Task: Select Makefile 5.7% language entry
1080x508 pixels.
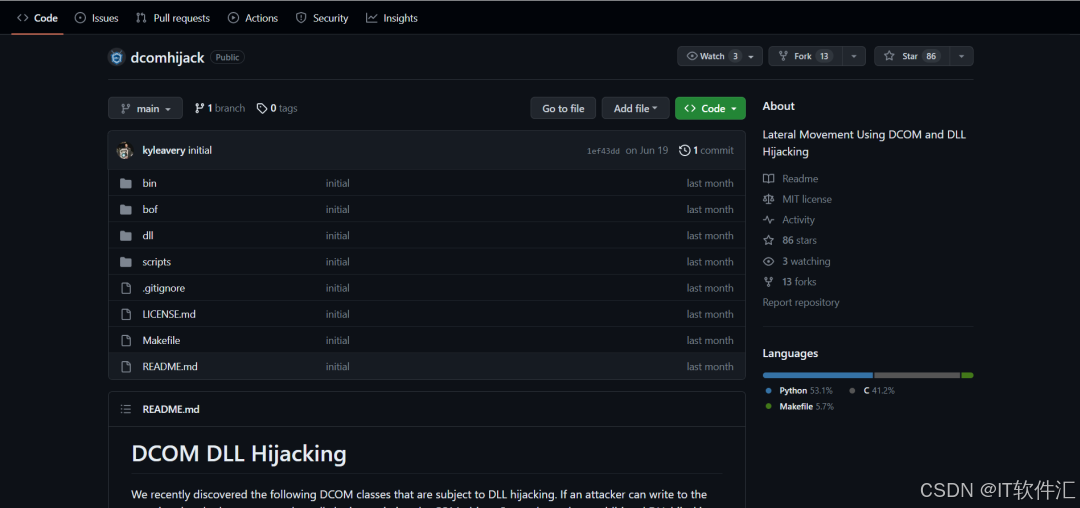Action: pyautogui.click(x=800, y=407)
